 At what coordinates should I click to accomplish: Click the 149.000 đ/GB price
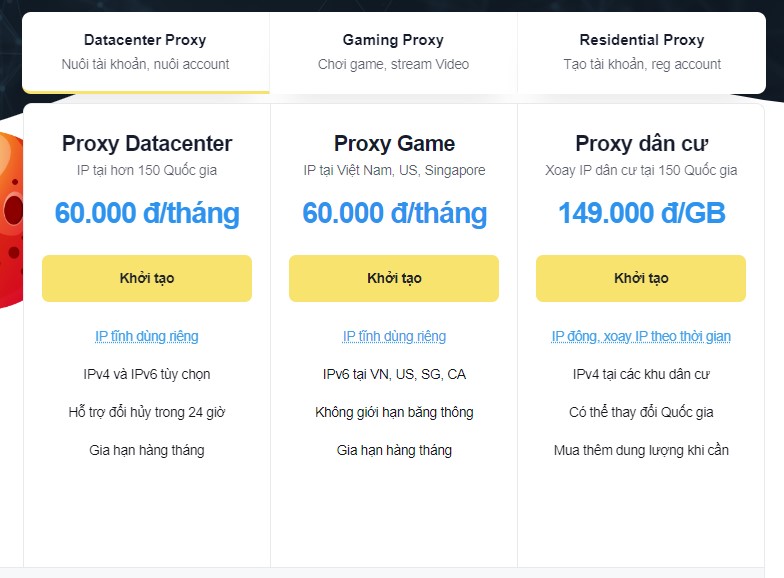coord(641,213)
